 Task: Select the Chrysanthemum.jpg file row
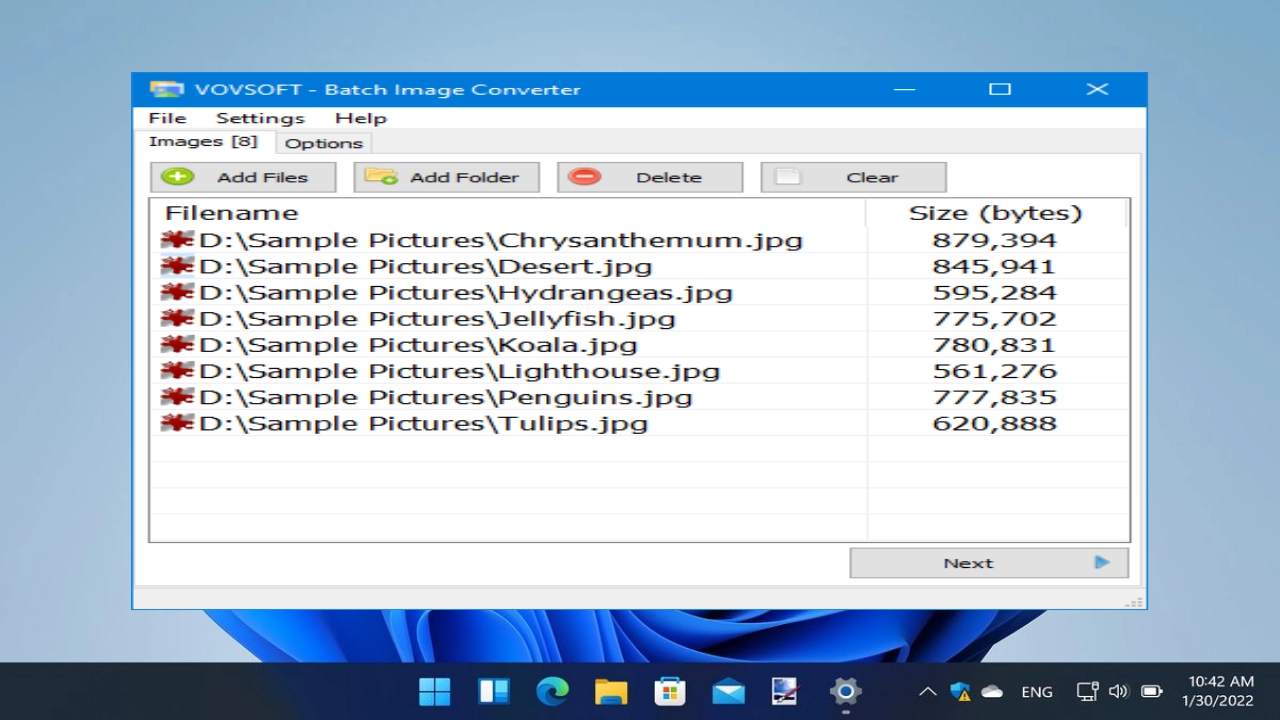[638, 240]
